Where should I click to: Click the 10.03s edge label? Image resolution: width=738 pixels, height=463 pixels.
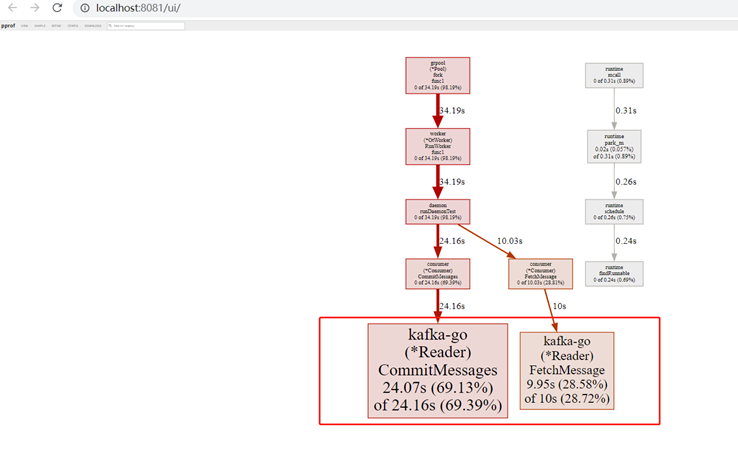click(x=510, y=241)
